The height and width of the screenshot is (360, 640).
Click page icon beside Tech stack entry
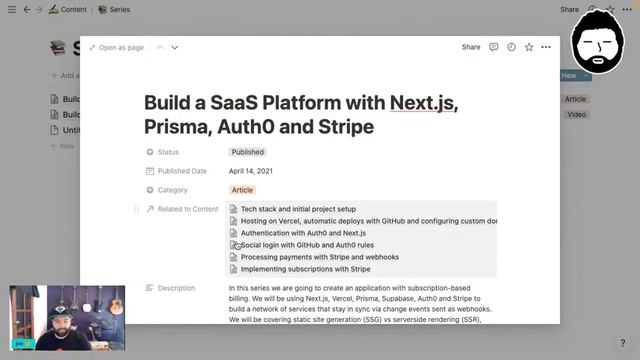[233, 209]
